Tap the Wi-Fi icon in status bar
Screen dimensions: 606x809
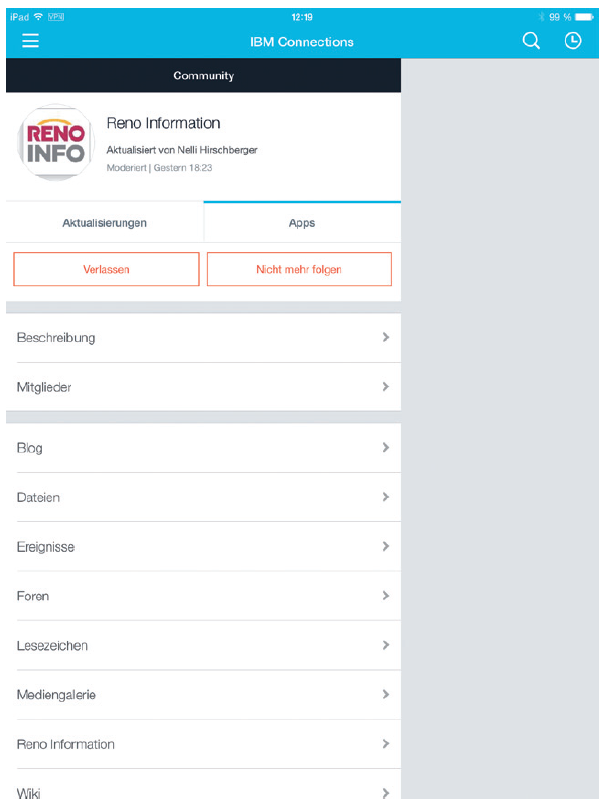point(38,17)
